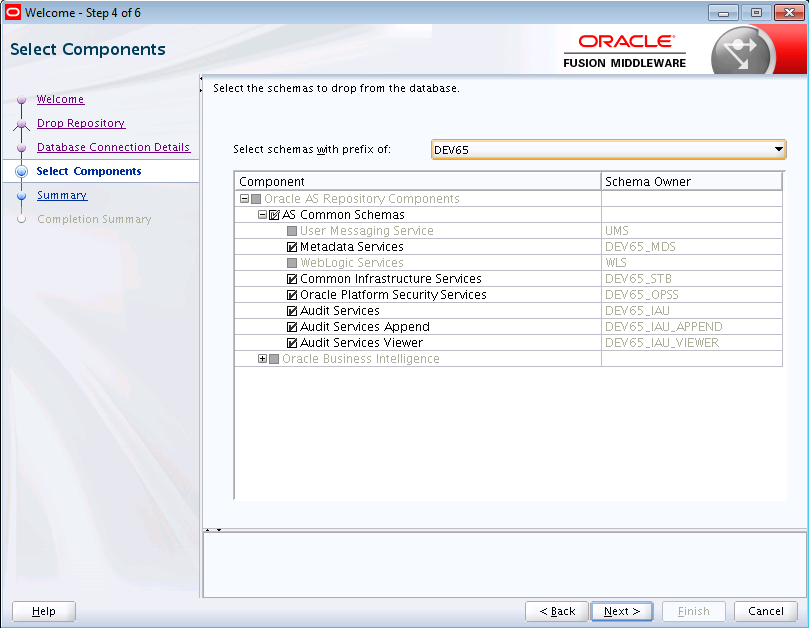The height and width of the screenshot is (628, 809).
Task: Close the installer window
Action: (x=789, y=12)
